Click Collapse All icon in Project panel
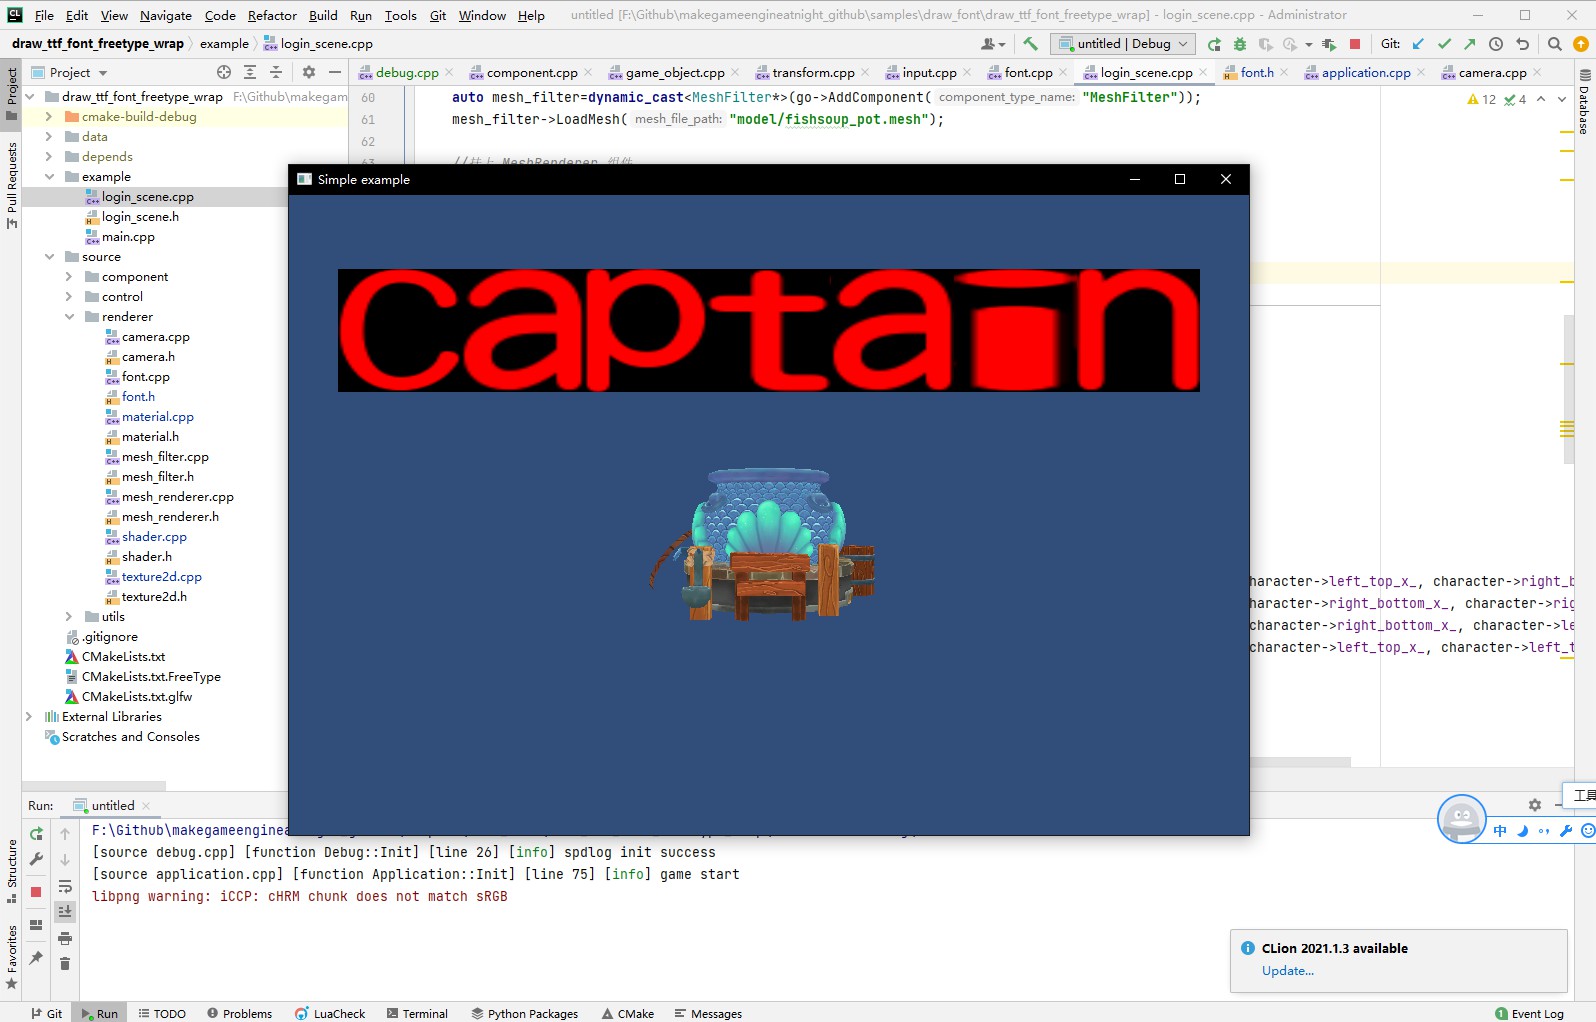 (276, 72)
